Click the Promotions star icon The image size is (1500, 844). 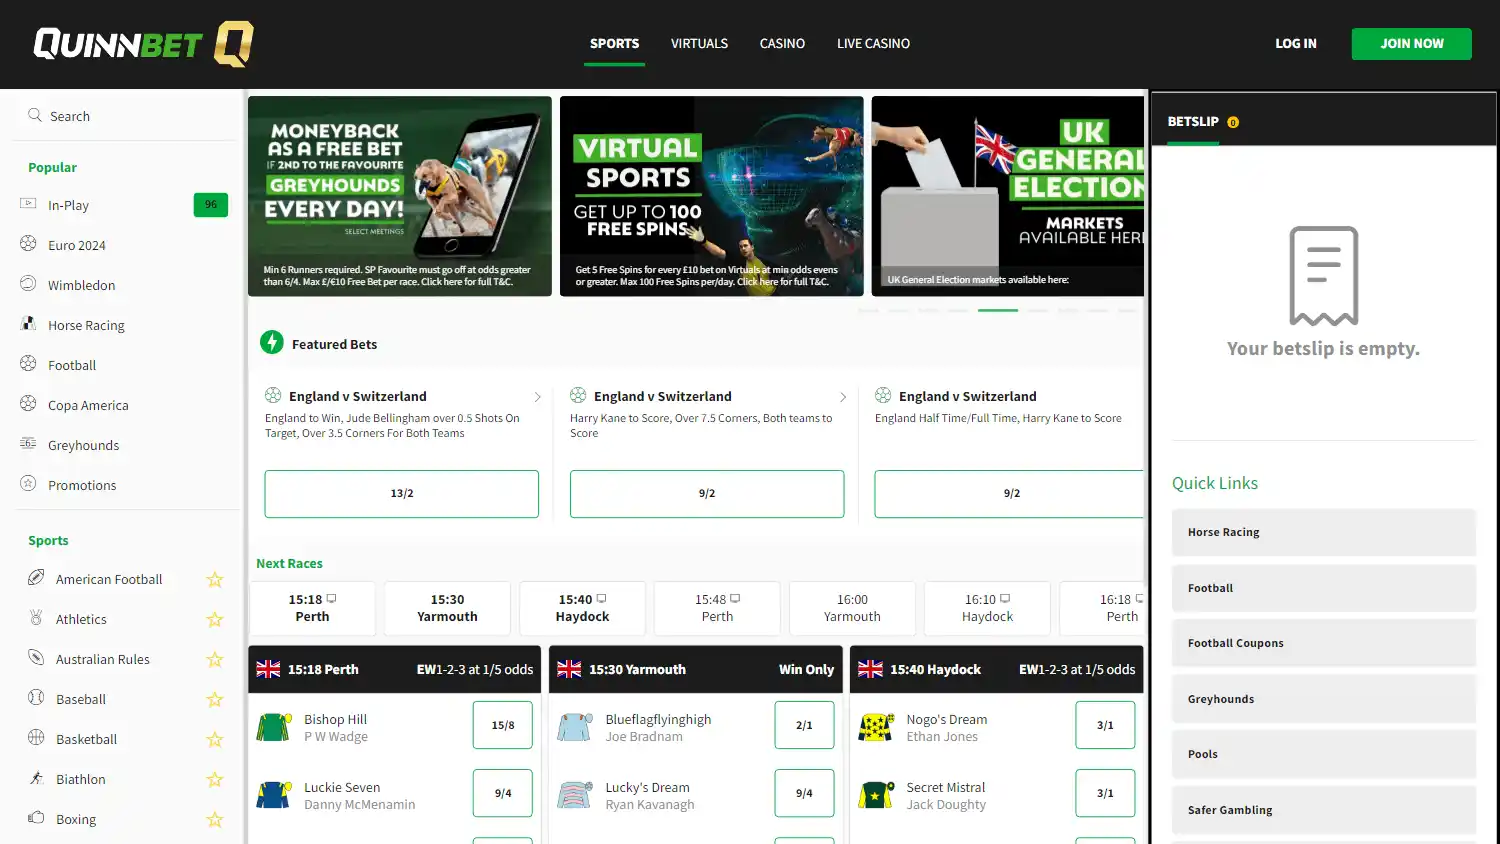pyautogui.click(x=28, y=484)
